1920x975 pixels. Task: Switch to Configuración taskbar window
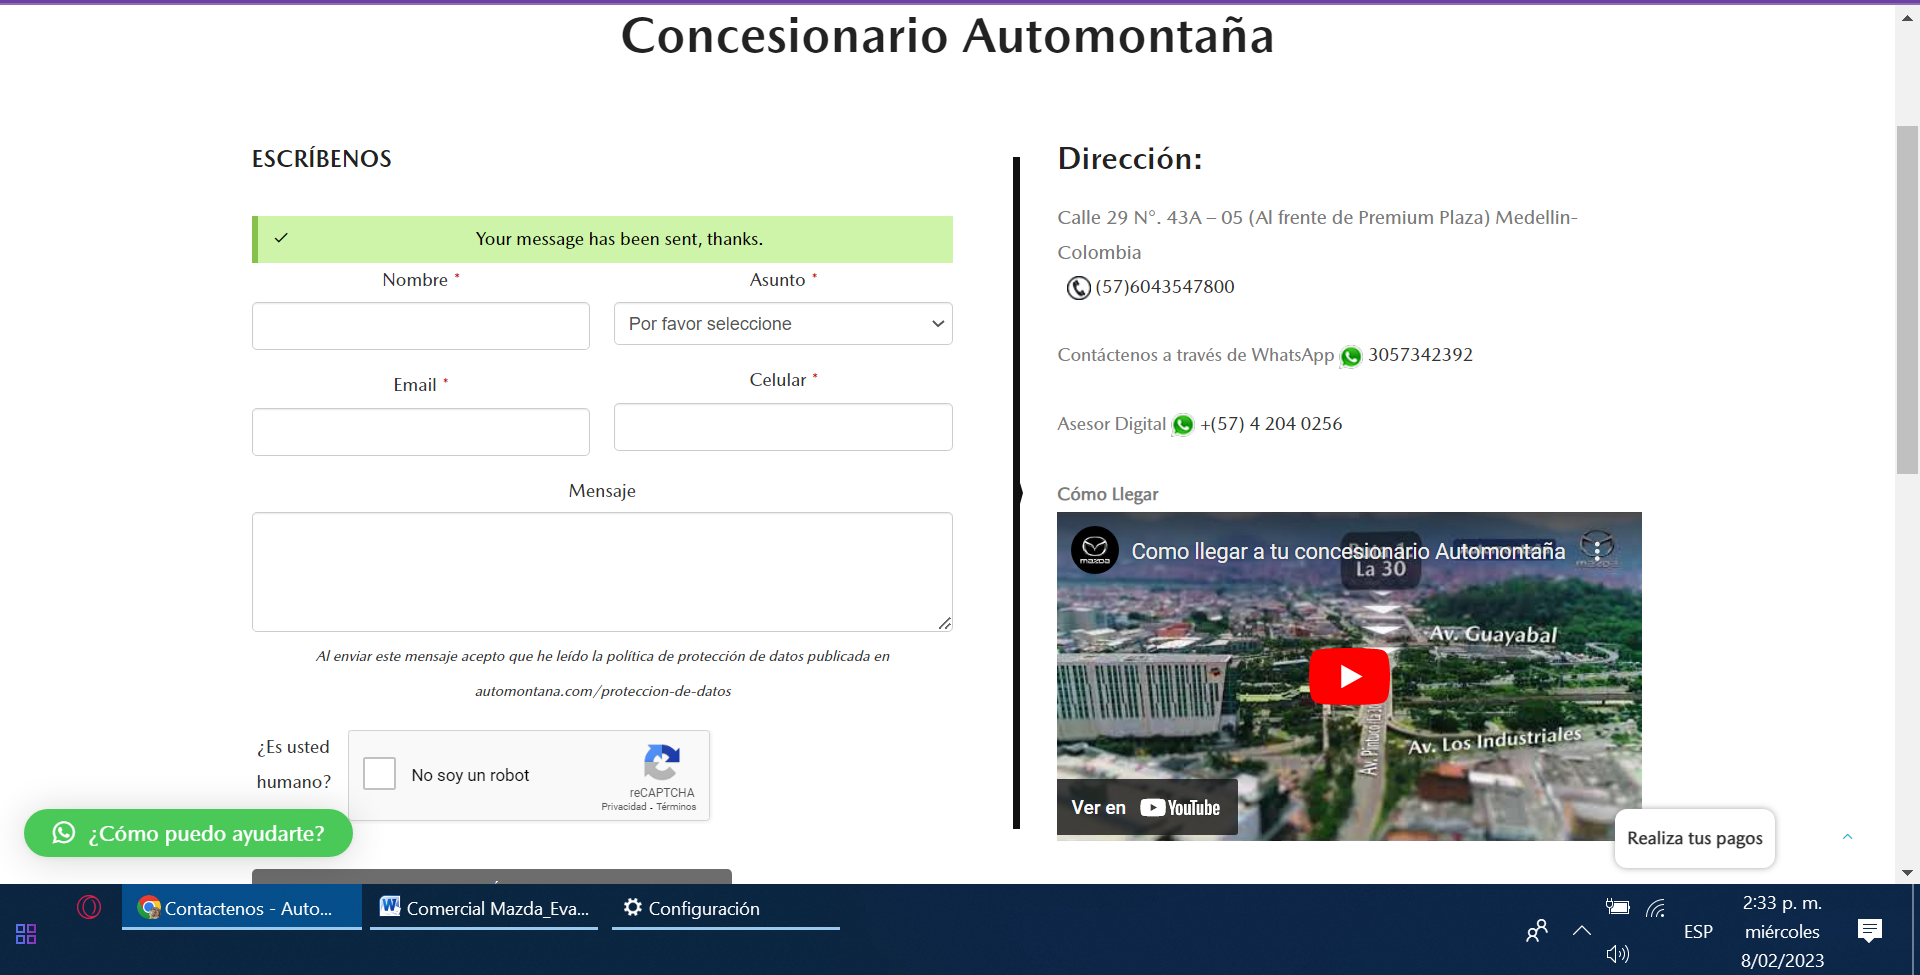[x=726, y=908]
